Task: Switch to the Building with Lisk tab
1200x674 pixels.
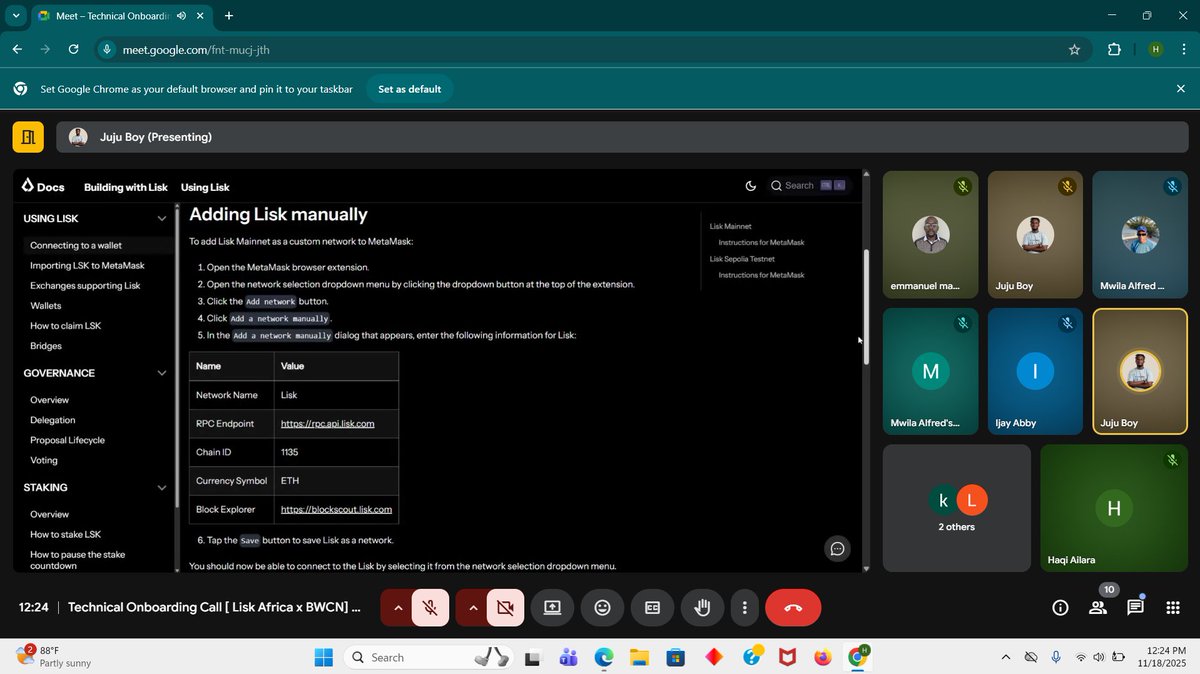Action: coord(125,187)
